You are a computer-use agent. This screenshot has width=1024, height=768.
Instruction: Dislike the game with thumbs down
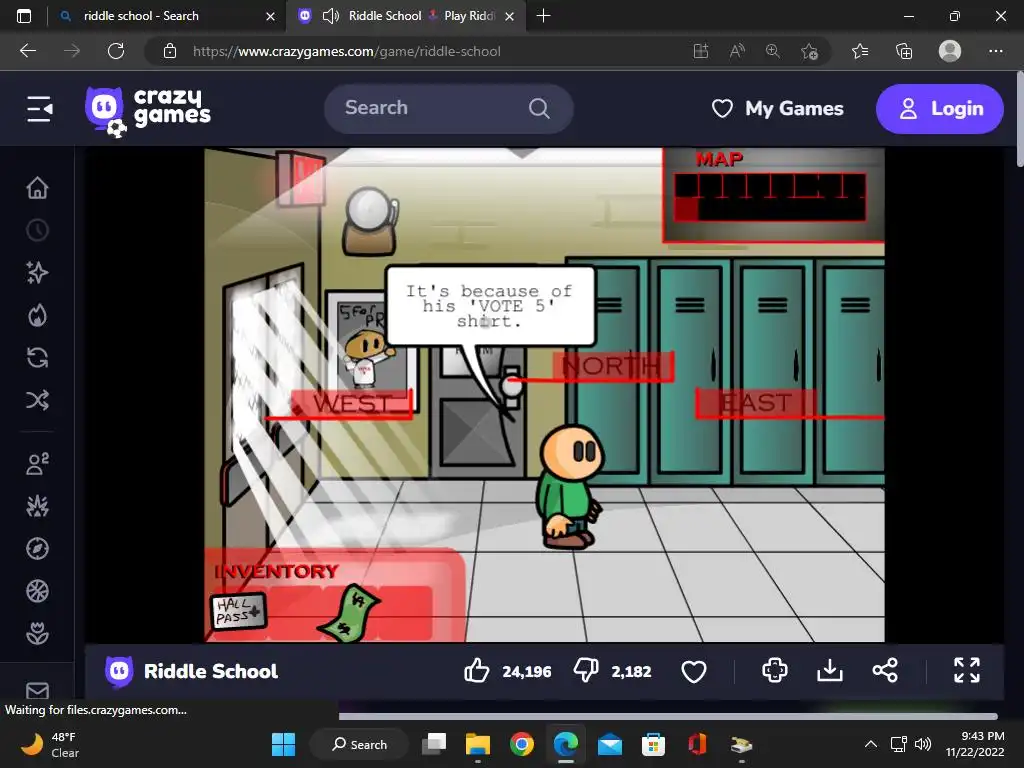tap(586, 671)
